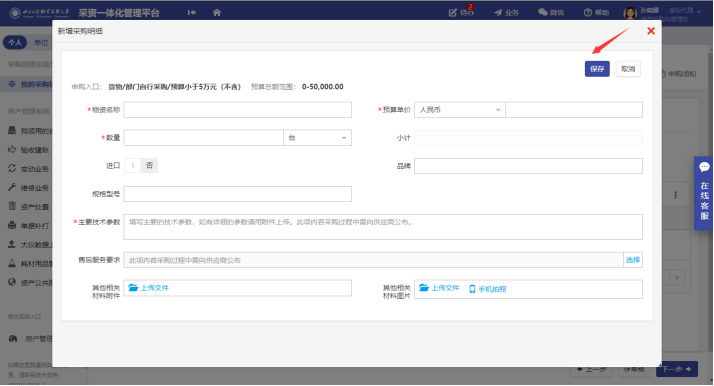This screenshot has width=714, height=386.
Task: Click the 主要技术参数 text area
Action: point(382,227)
